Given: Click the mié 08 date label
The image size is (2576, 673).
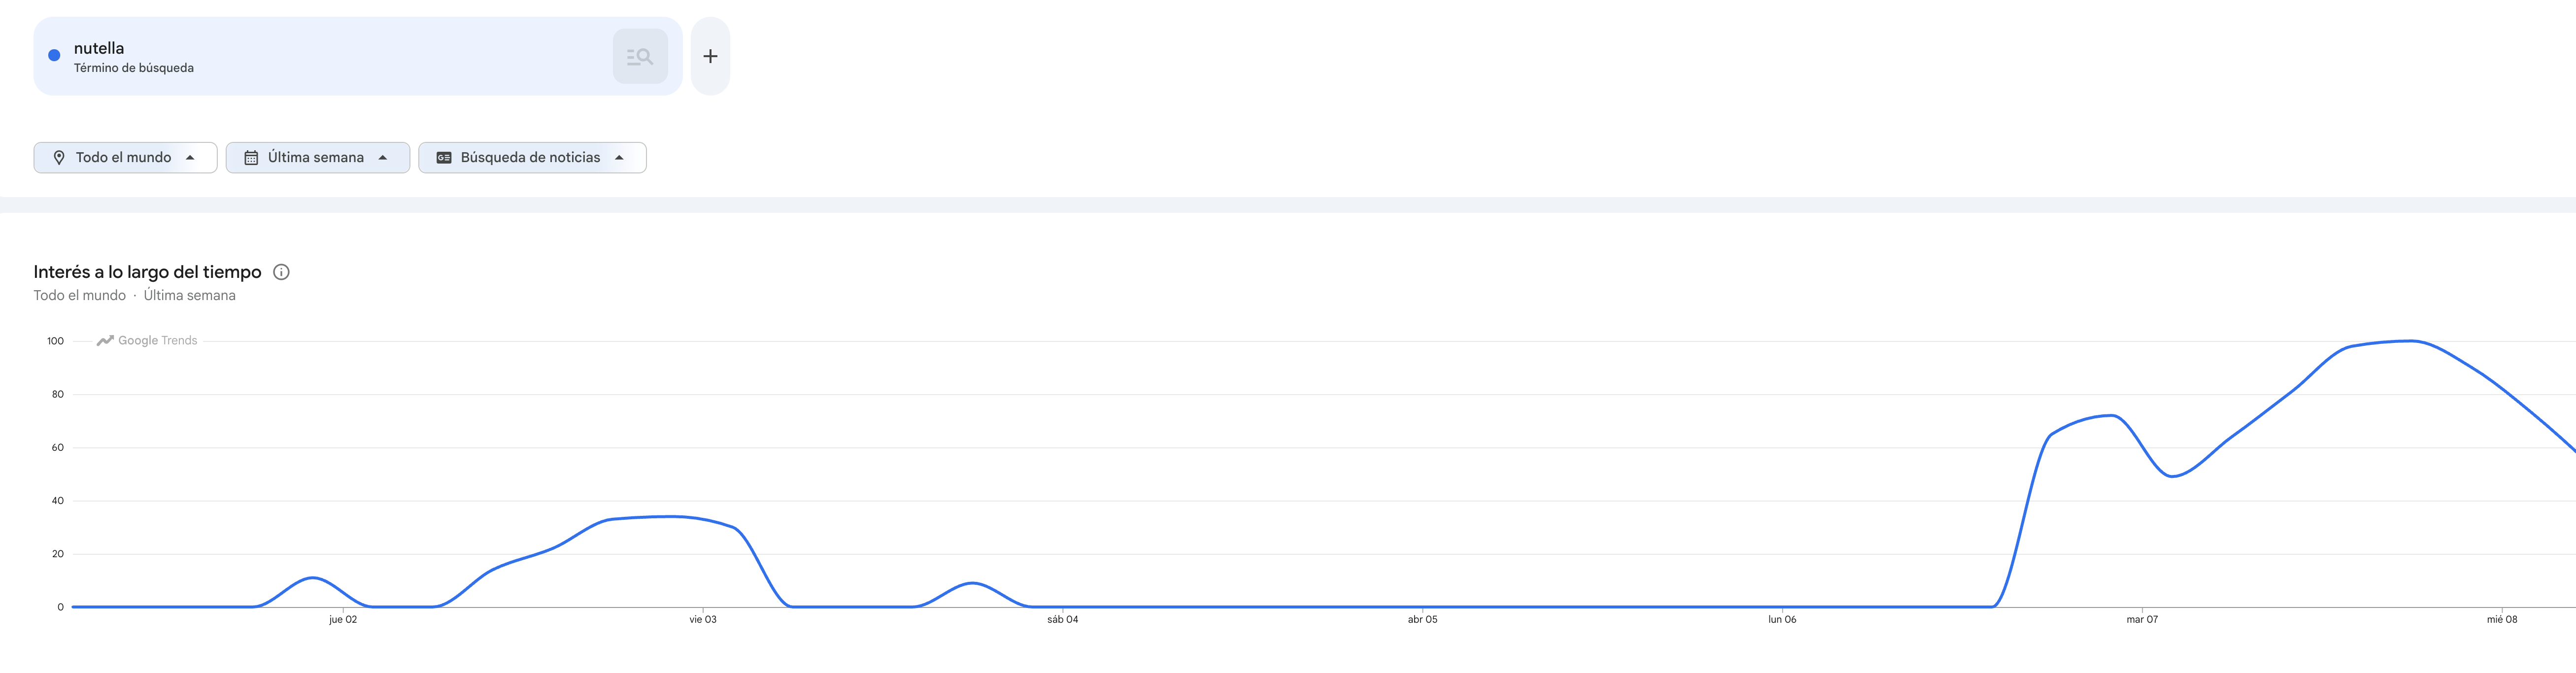Looking at the screenshot, I should (x=2502, y=620).
